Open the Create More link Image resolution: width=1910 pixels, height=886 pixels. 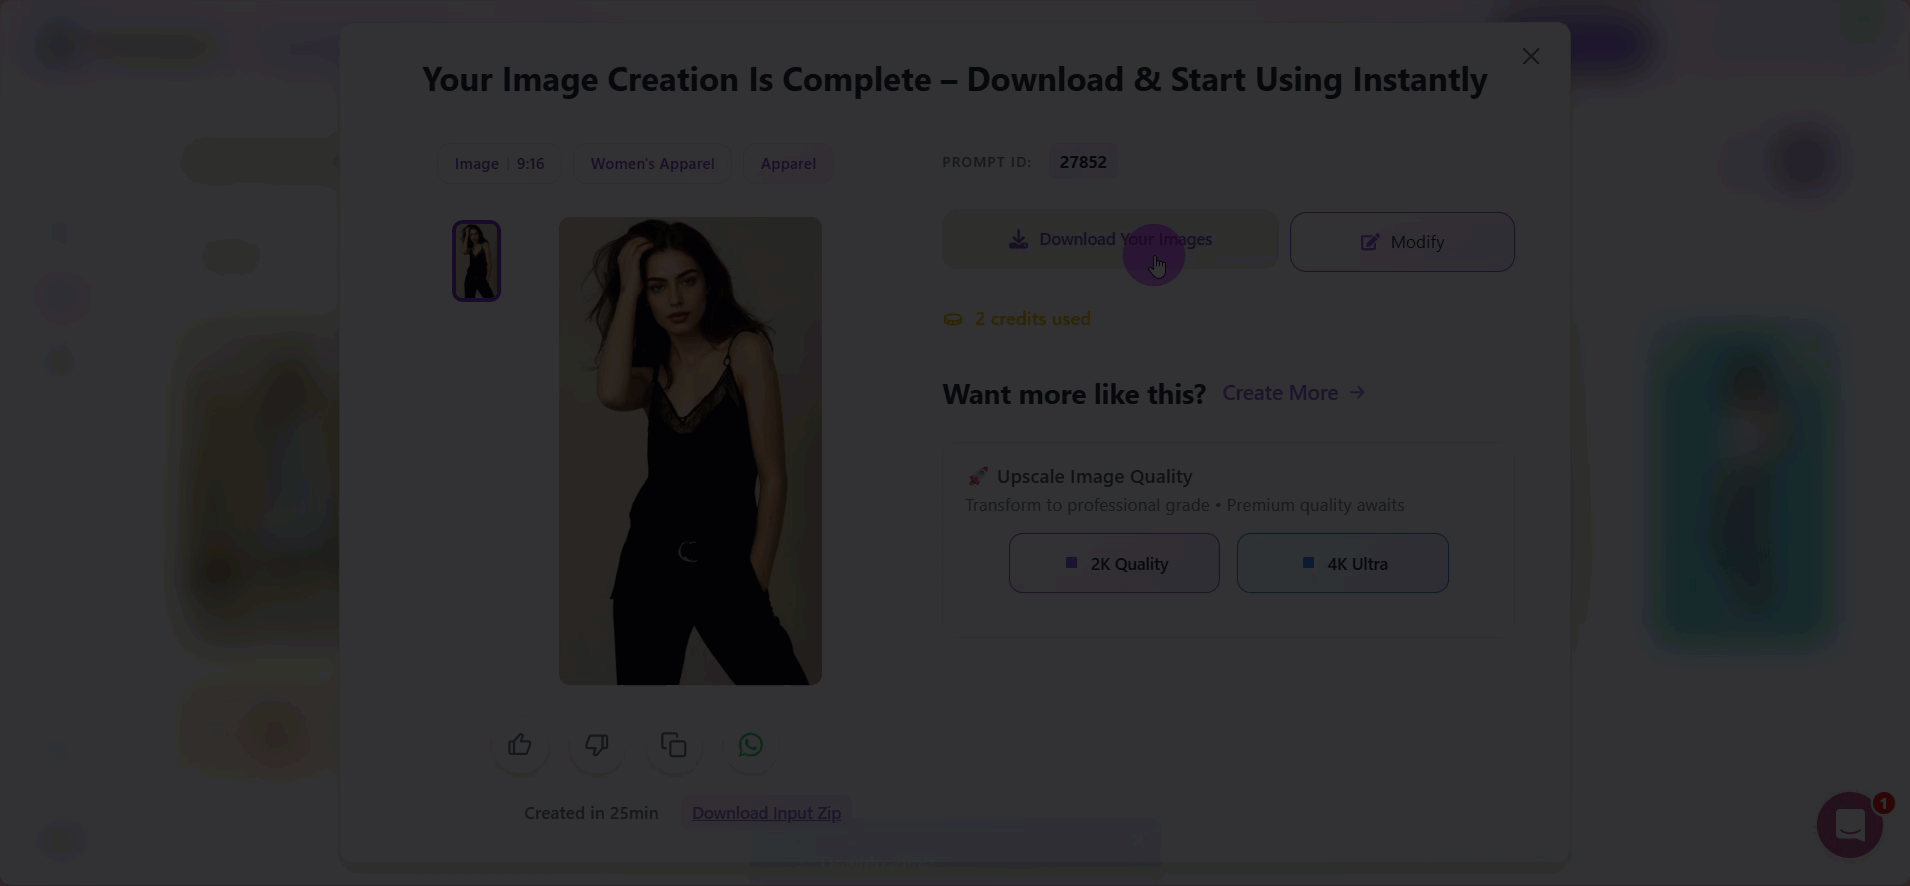[1293, 393]
